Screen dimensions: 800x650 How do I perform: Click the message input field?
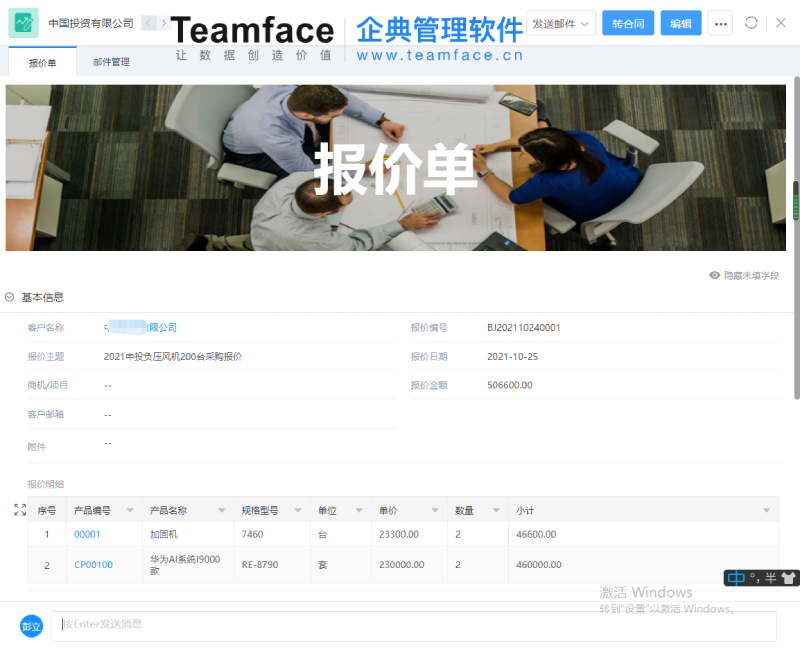[413, 626]
